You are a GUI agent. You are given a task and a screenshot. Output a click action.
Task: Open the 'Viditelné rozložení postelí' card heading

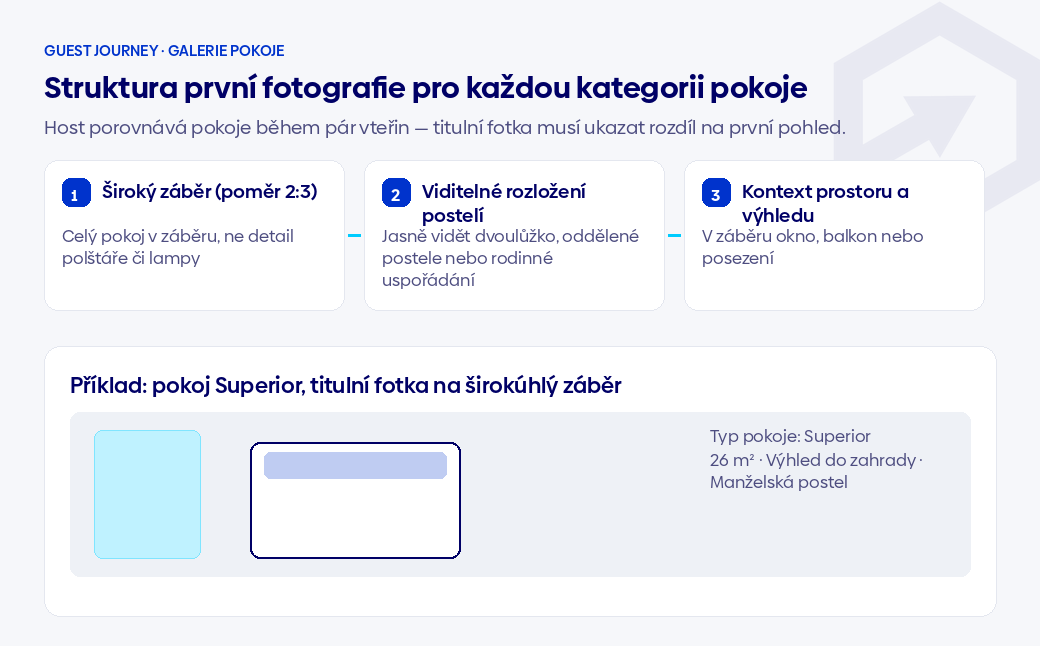(503, 204)
